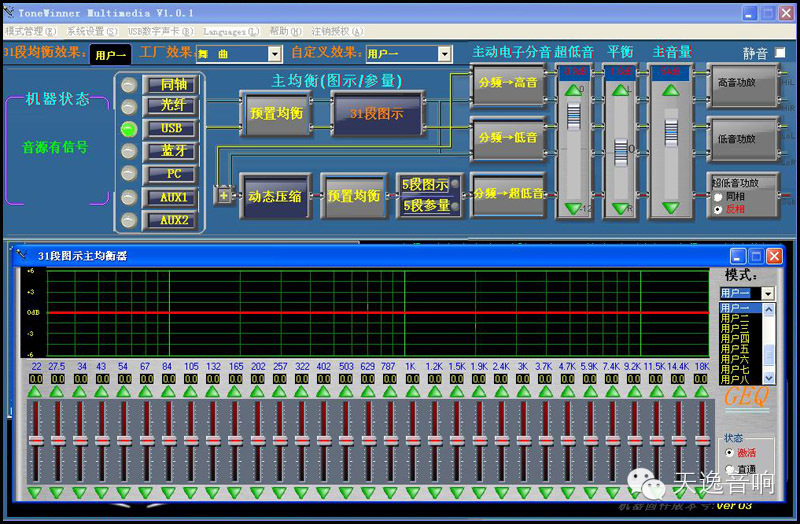Open the upper 预置均衡 preset EQ block
This screenshot has width=800, height=524.
click(276, 113)
